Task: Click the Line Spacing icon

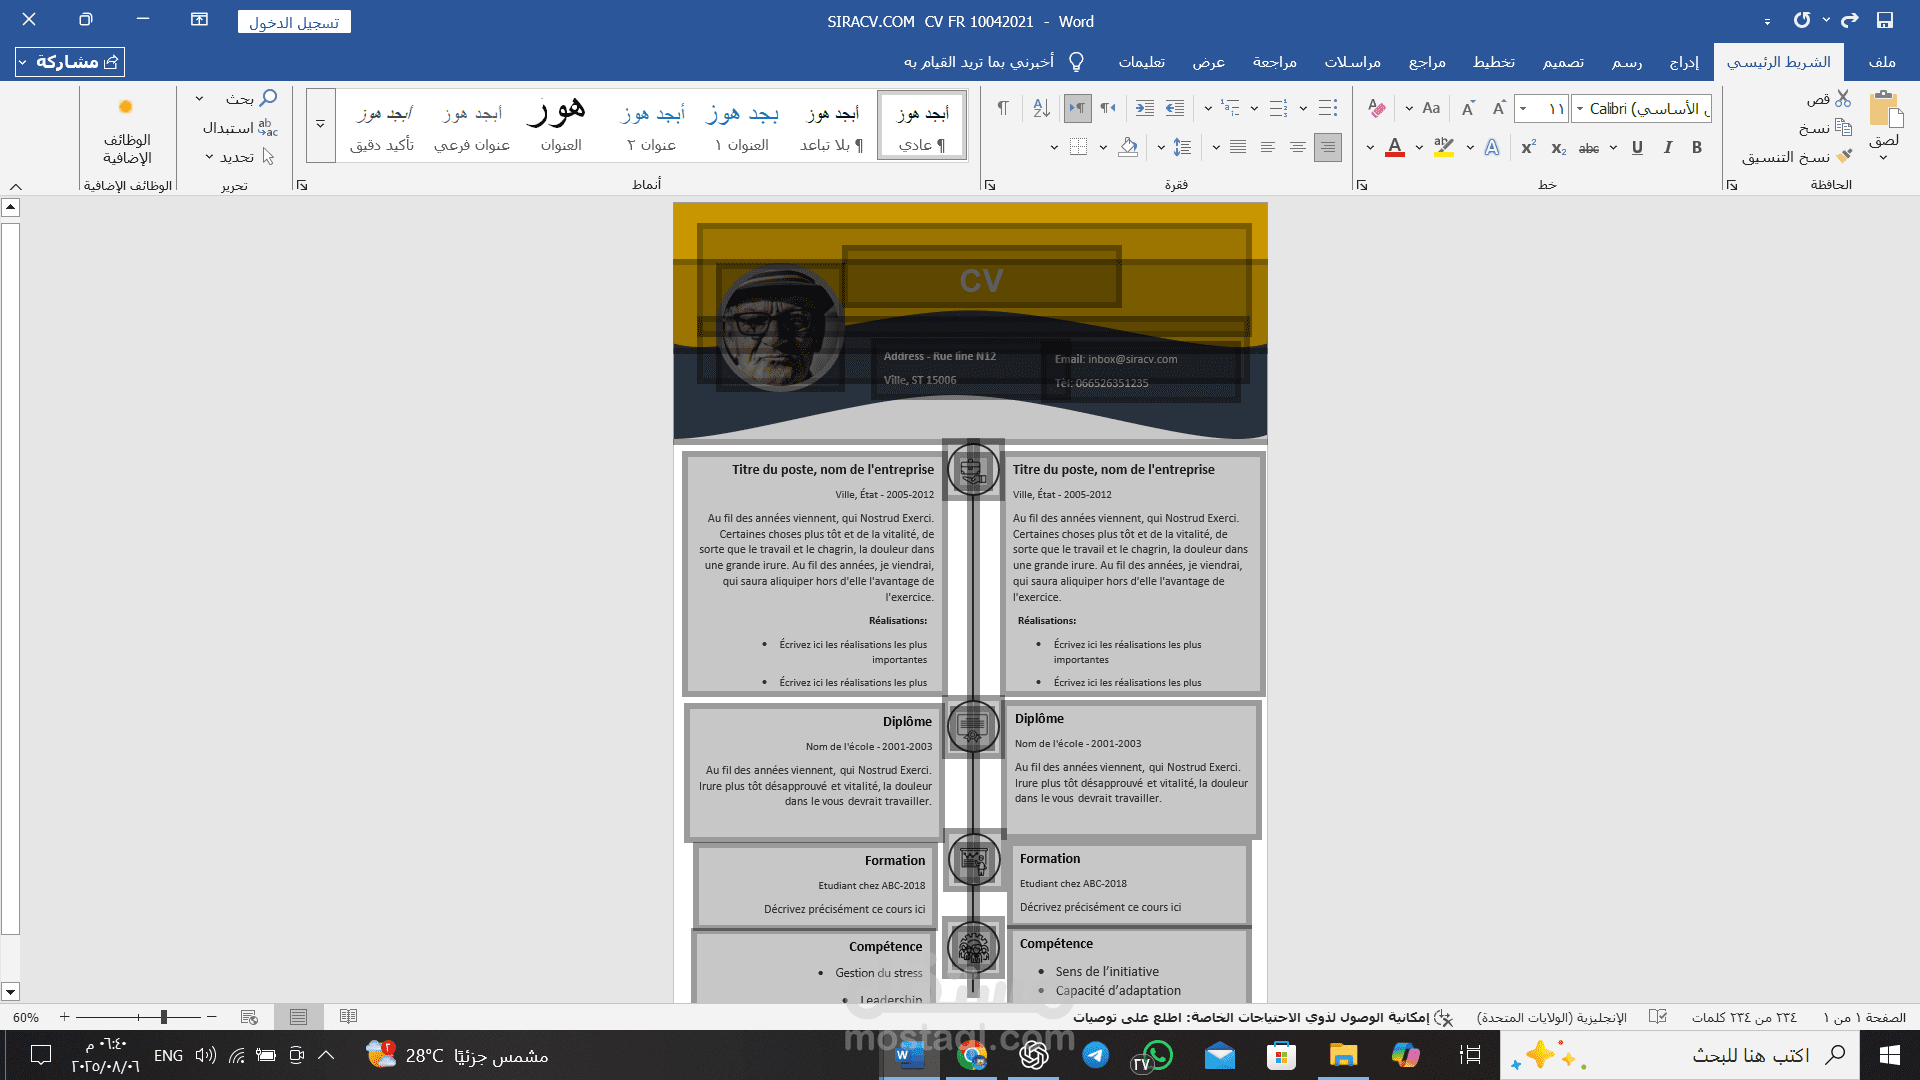Action: (1182, 148)
